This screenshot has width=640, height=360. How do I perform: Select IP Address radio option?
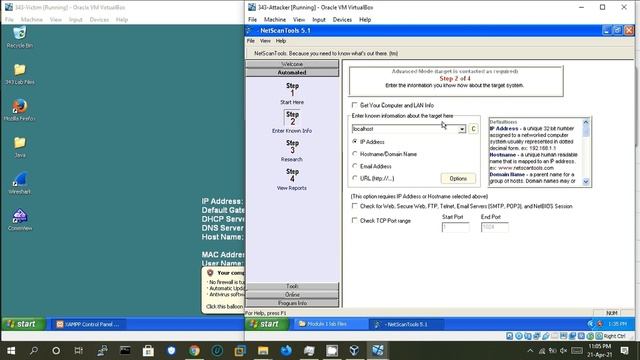click(x=355, y=142)
